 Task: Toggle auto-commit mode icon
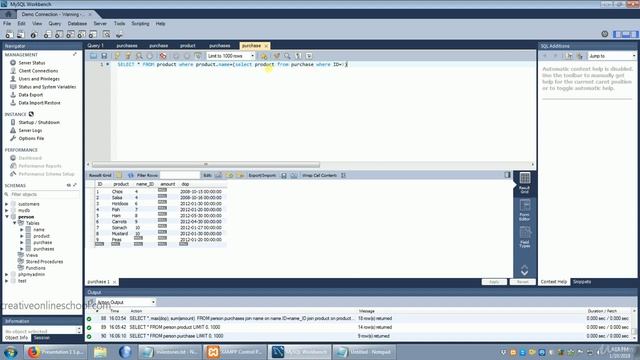click(198, 56)
